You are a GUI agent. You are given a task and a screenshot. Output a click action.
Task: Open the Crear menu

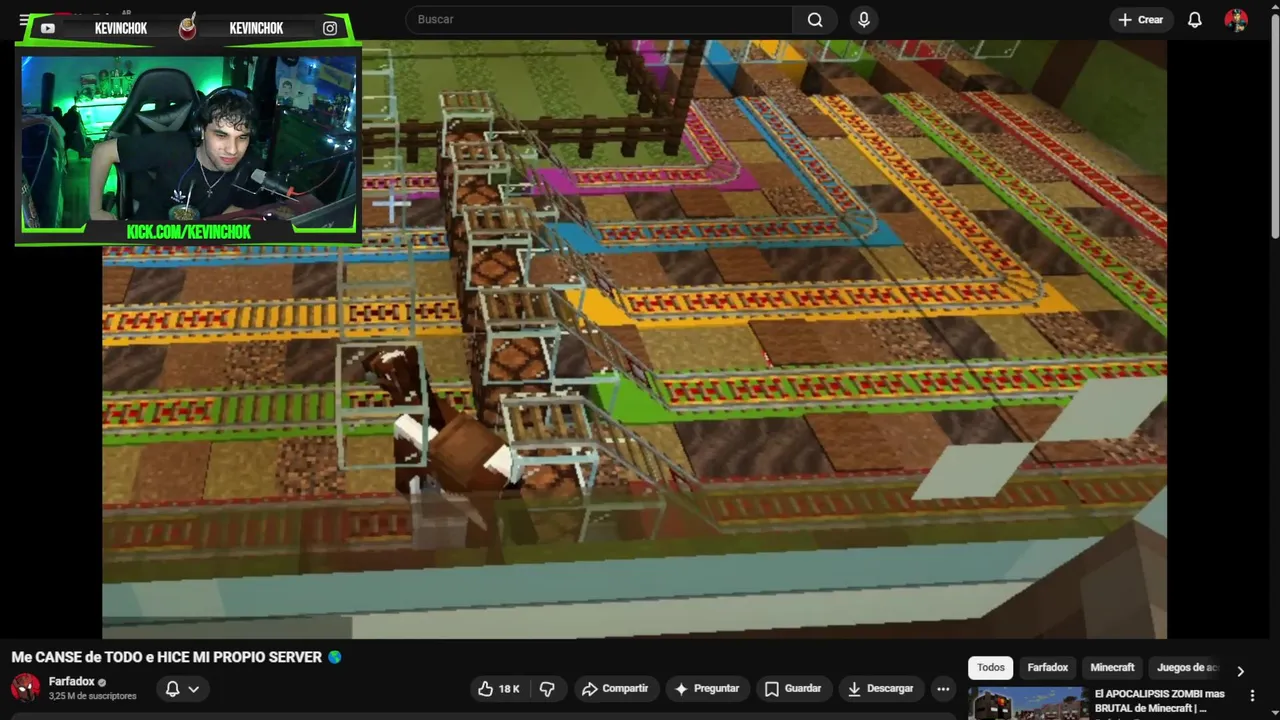tap(1140, 20)
